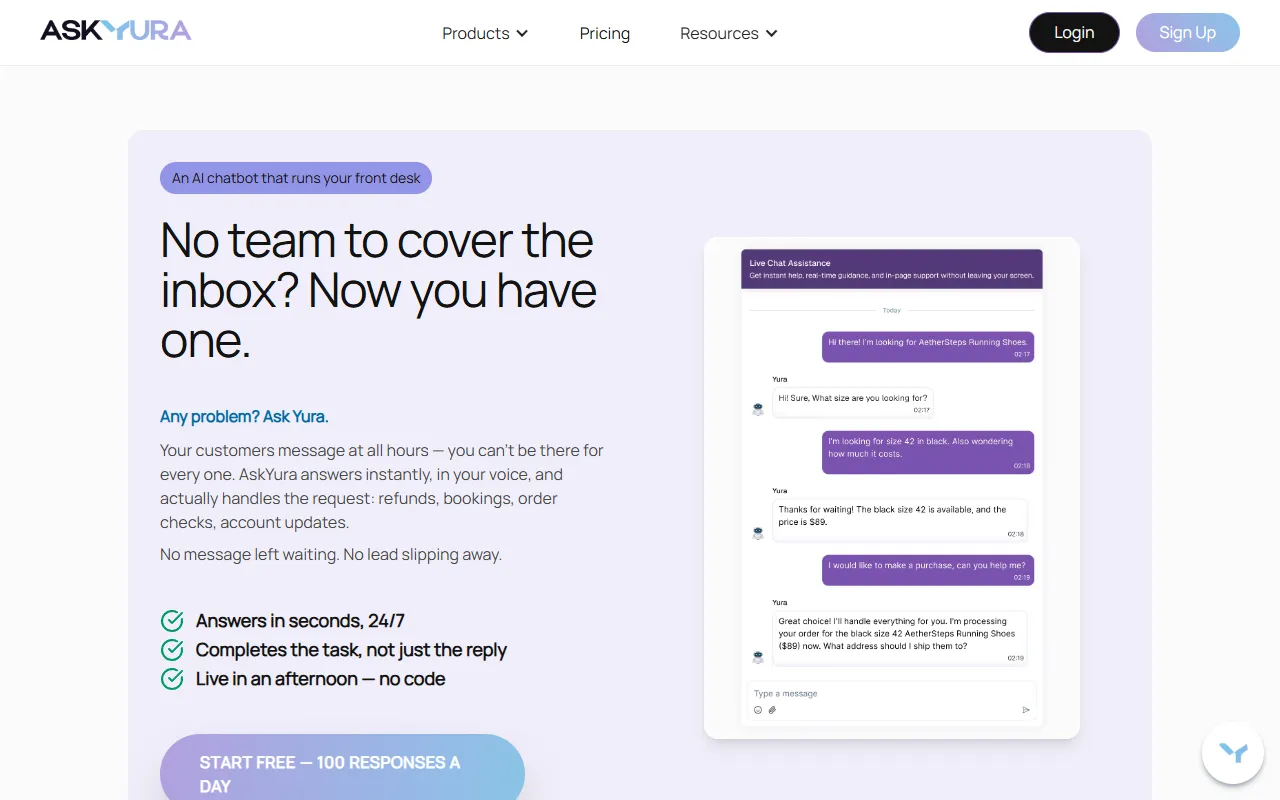Click "Completes the task, not just the reply" text
This screenshot has height=800, width=1280.
[351, 650]
